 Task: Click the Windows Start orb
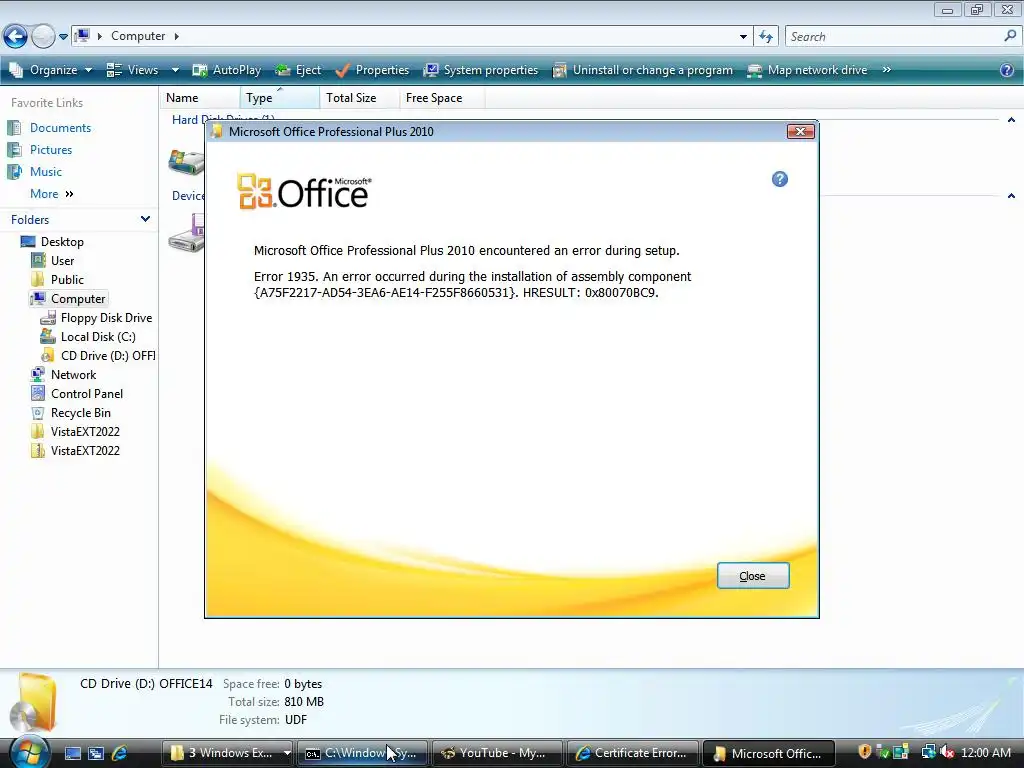28,752
